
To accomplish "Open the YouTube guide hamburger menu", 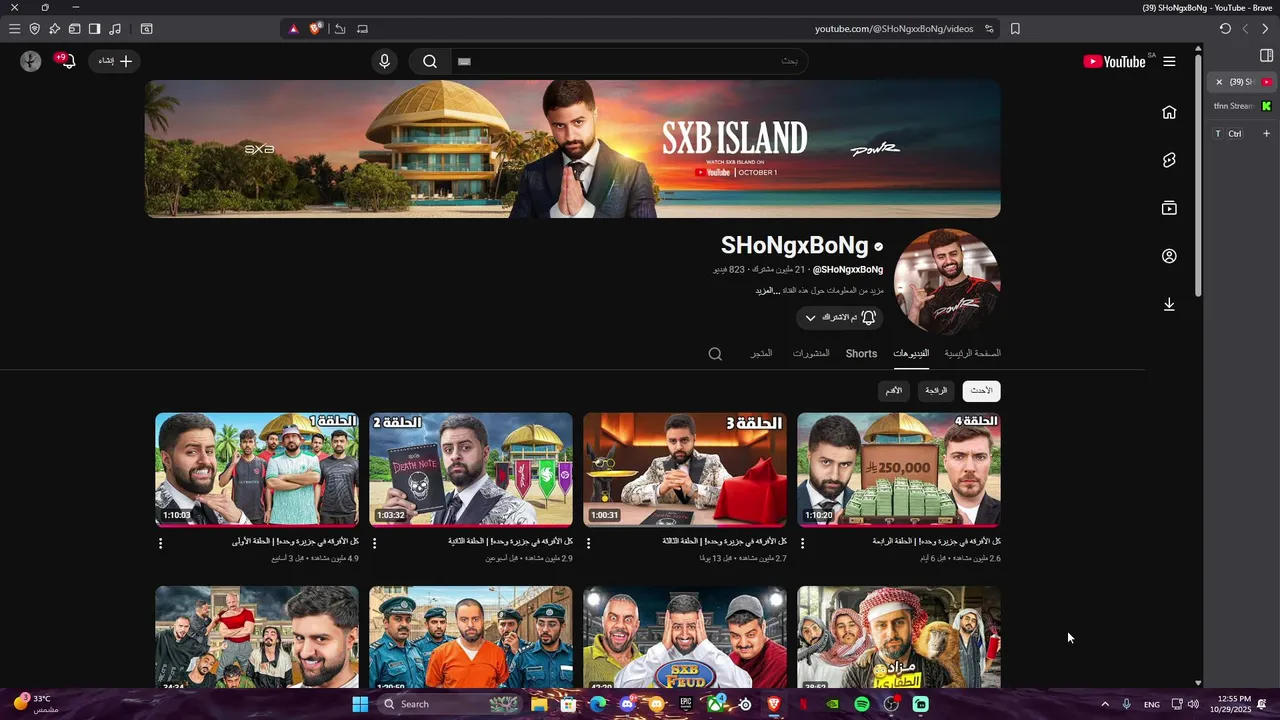I will [x=1169, y=61].
